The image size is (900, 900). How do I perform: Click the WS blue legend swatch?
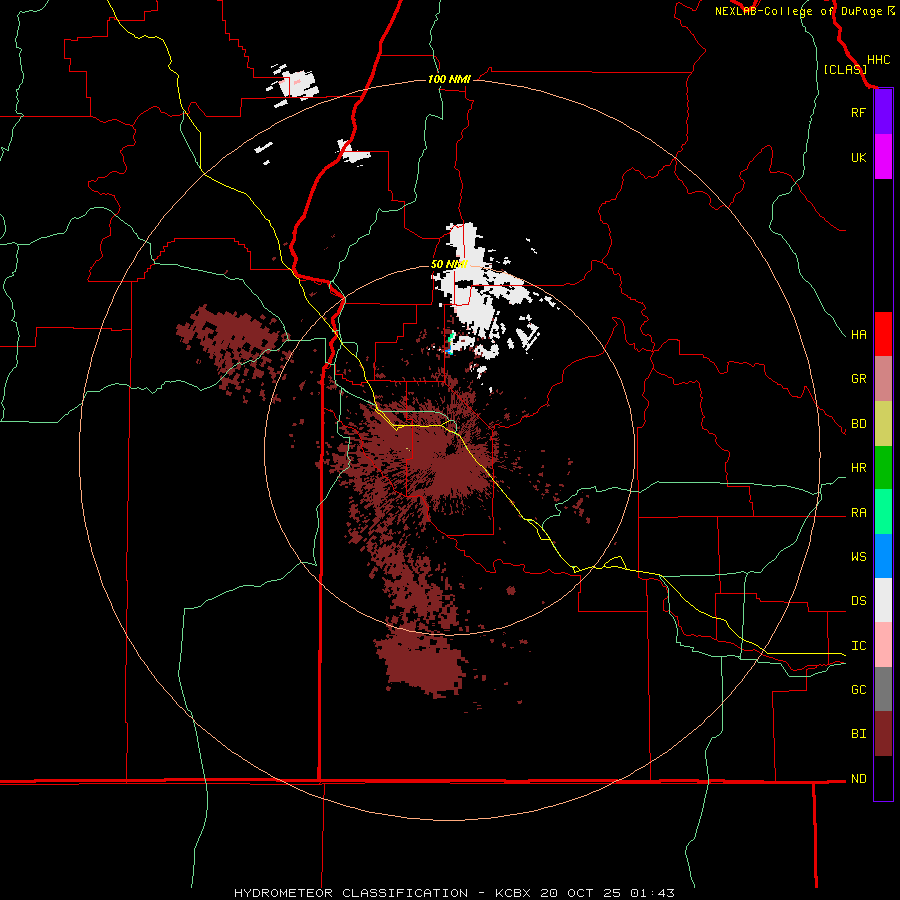(x=883, y=556)
